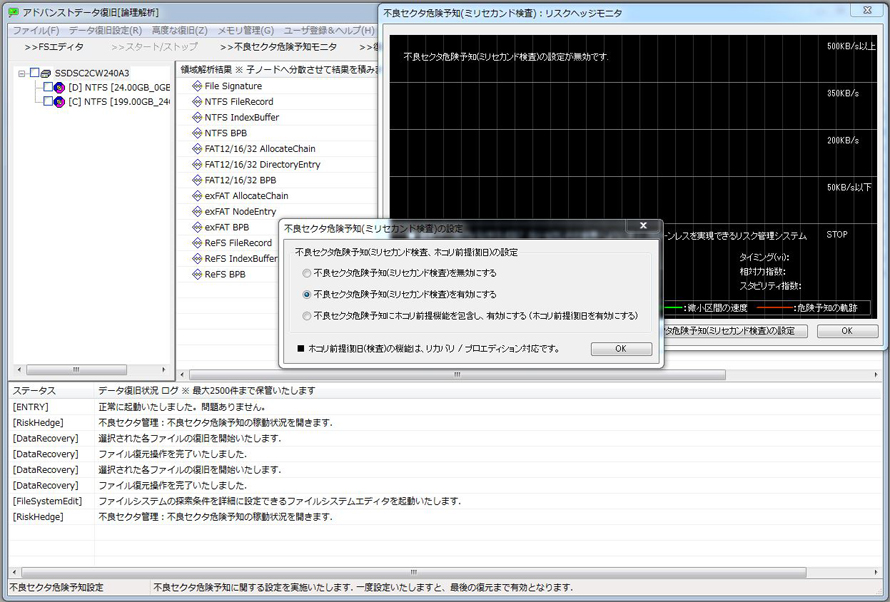Click the [C] NTFS partition icon
Image resolution: width=890 pixels, height=602 pixels.
(x=60, y=102)
